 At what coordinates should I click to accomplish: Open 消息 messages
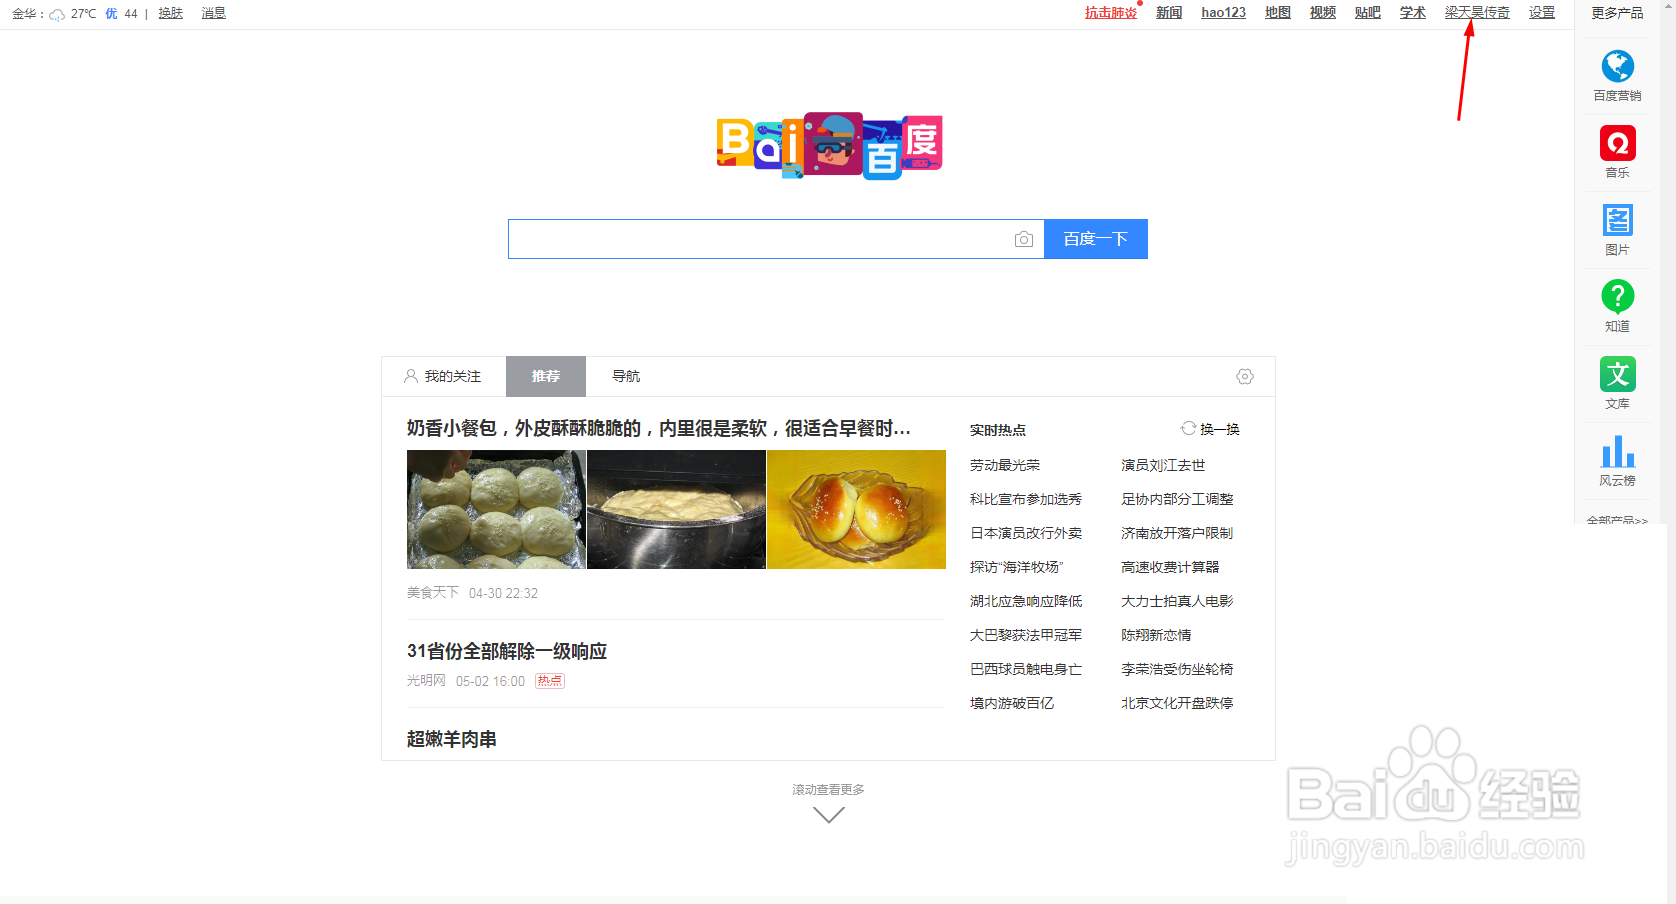click(213, 13)
